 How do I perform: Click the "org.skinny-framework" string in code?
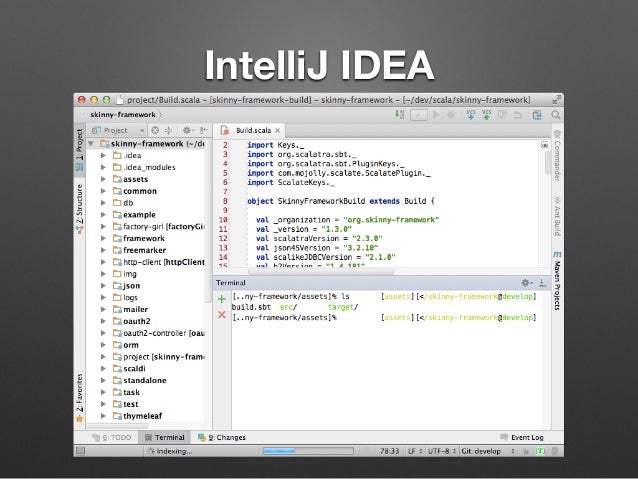coord(391,220)
